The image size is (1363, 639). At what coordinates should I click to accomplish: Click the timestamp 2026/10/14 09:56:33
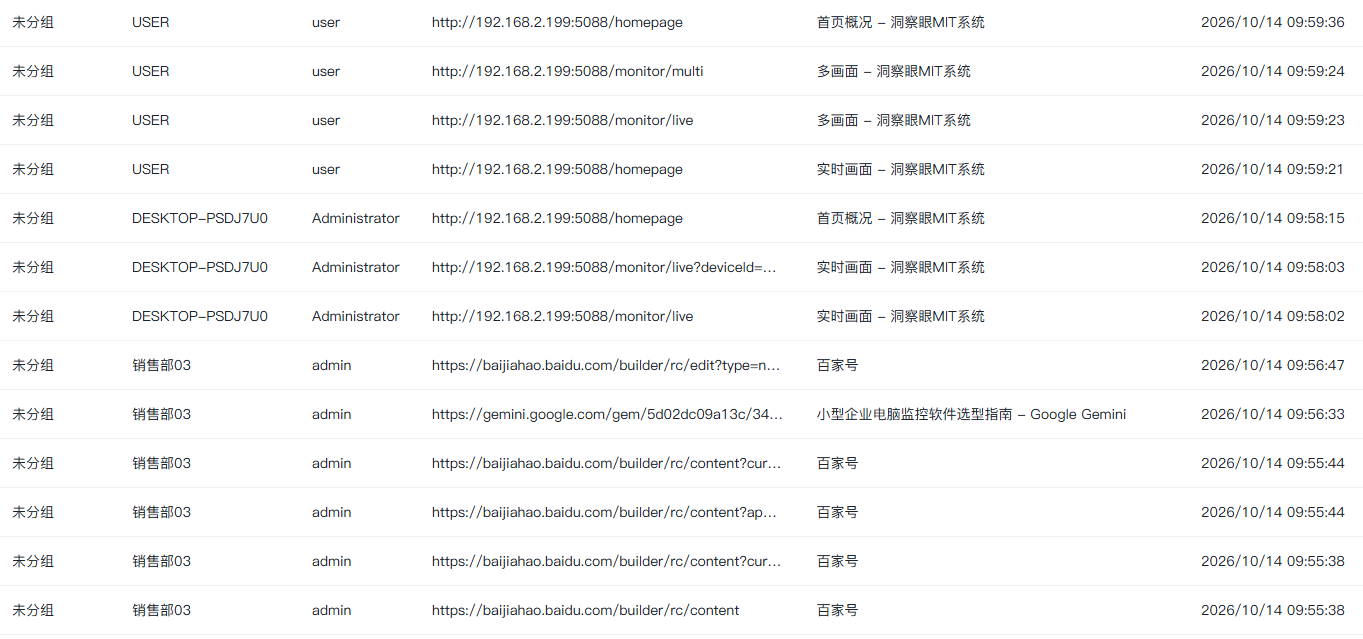pos(1272,414)
